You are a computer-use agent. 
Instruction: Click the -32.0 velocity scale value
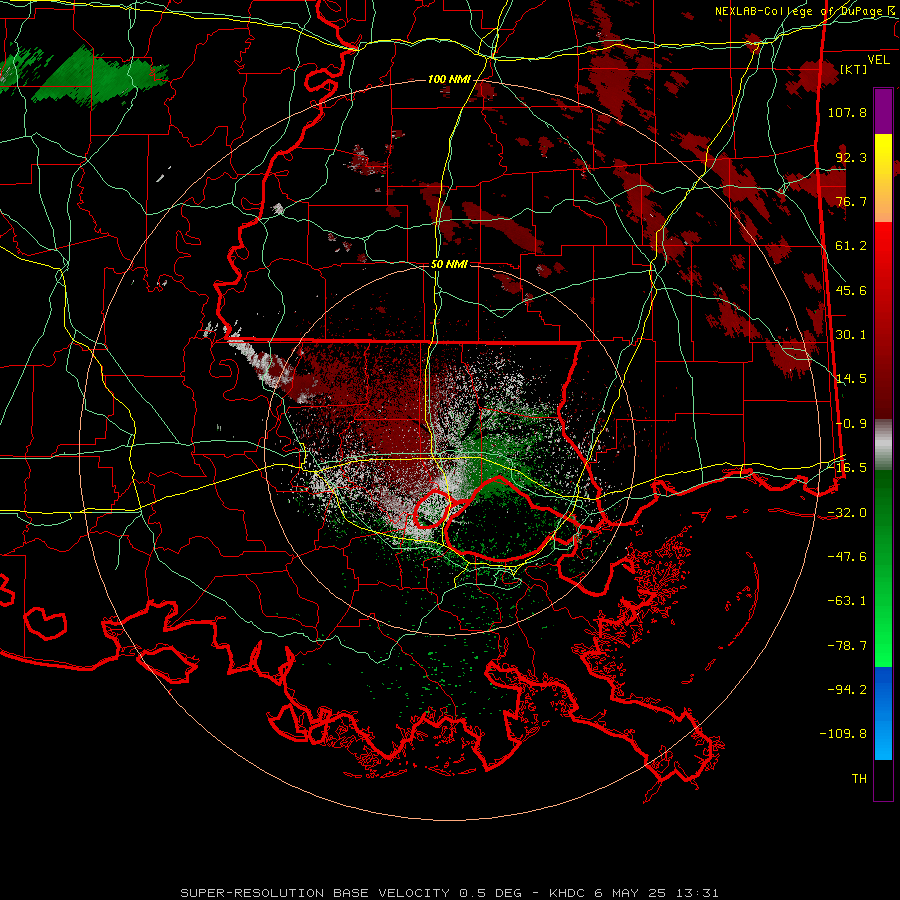click(x=847, y=513)
